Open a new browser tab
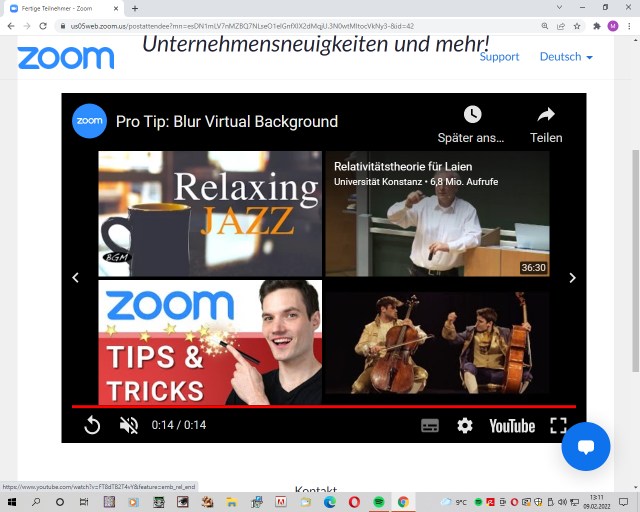This screenshot has width=640, height=512. [x=135, y=8]
